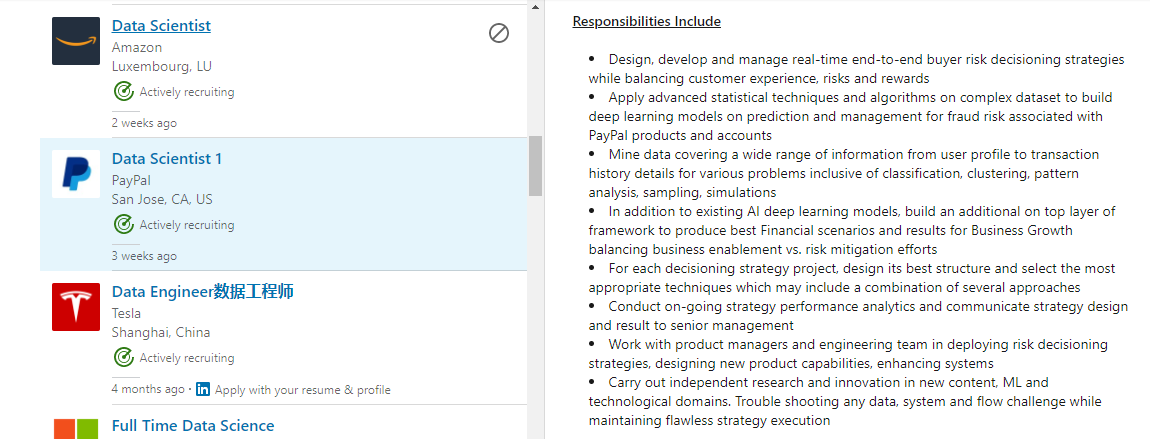Click Tesla company name in job card

[x=126, y=313]
